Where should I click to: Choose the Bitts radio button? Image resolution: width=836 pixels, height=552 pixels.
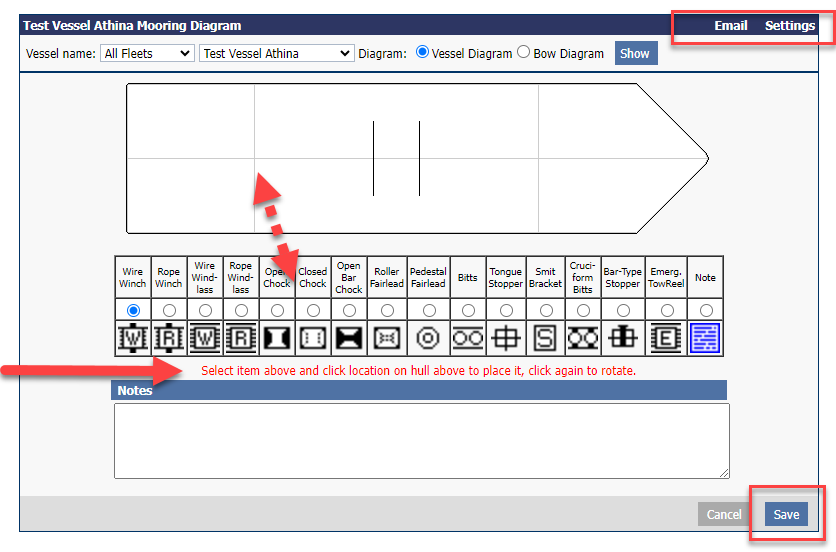468,310
